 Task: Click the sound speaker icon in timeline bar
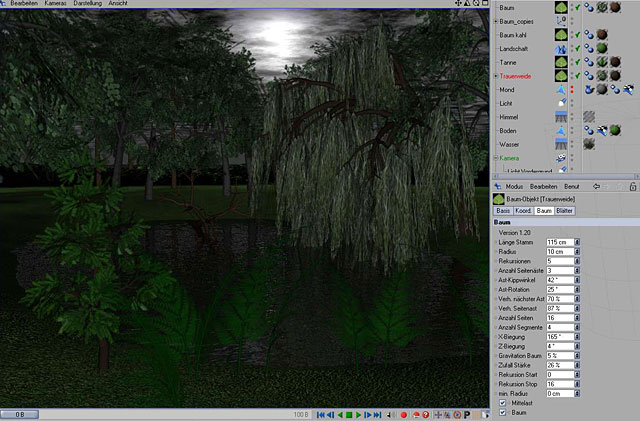point(390,415)
